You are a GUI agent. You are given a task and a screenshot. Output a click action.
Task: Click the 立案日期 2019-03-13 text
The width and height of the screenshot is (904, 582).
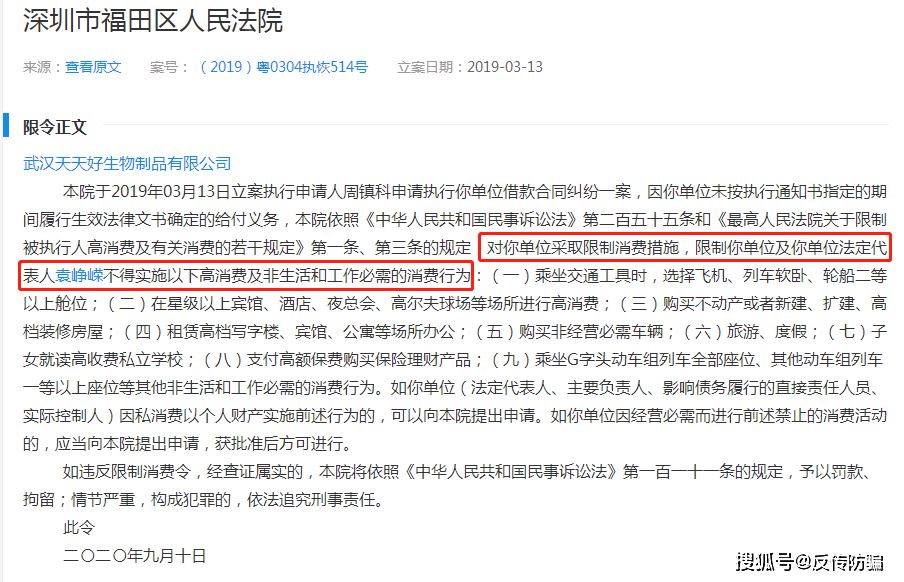pos(470,67)
